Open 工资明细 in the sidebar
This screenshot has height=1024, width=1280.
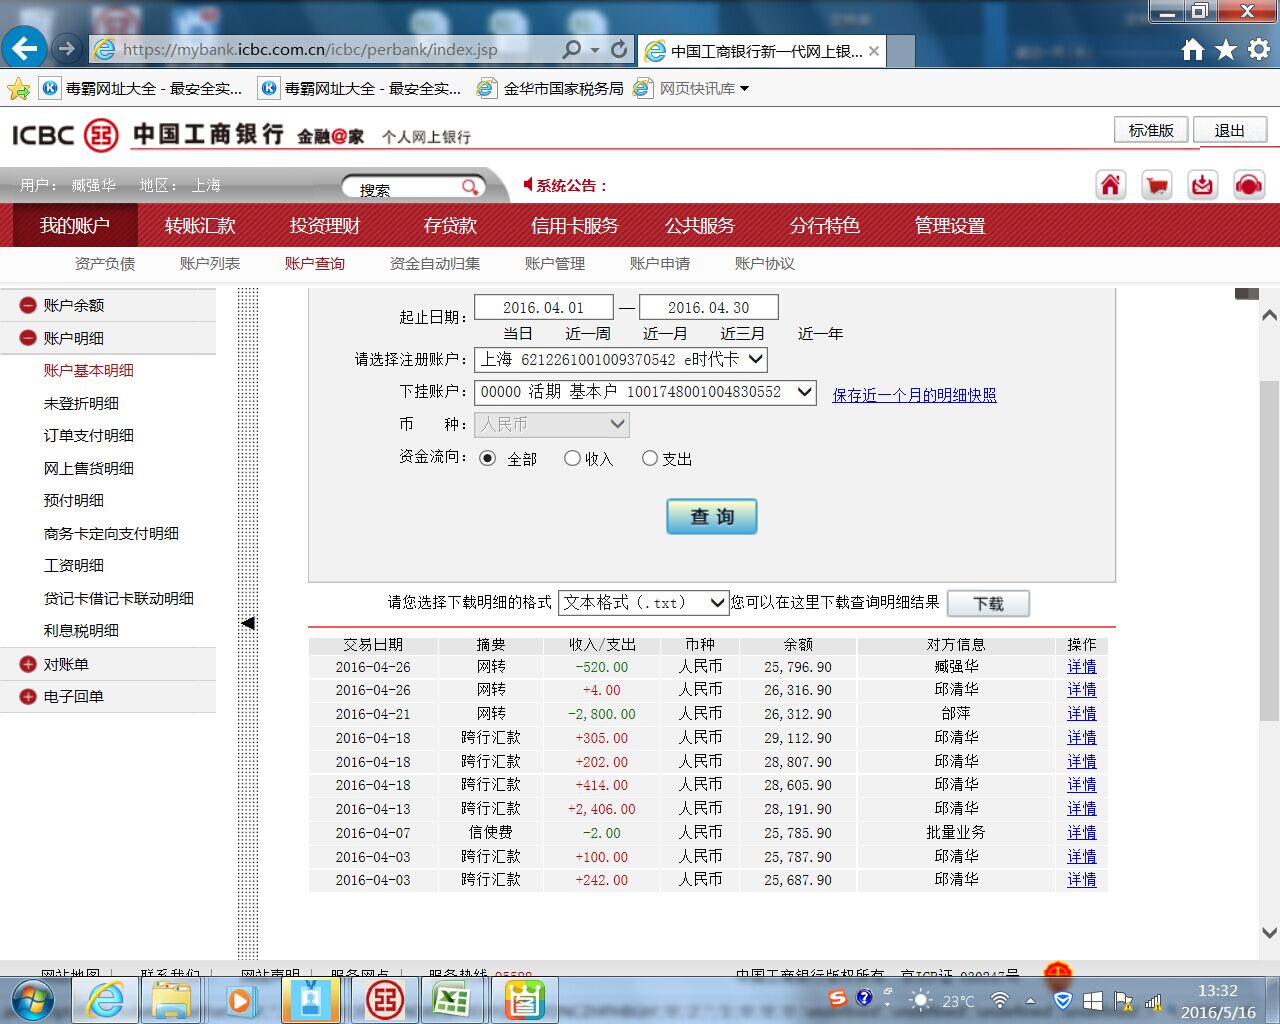point(74,565)
